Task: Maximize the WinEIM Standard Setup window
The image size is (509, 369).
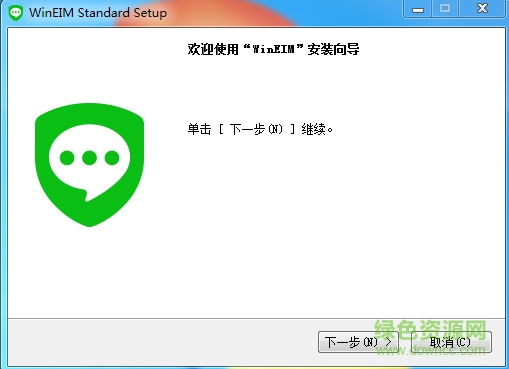Action: point(445,9)
